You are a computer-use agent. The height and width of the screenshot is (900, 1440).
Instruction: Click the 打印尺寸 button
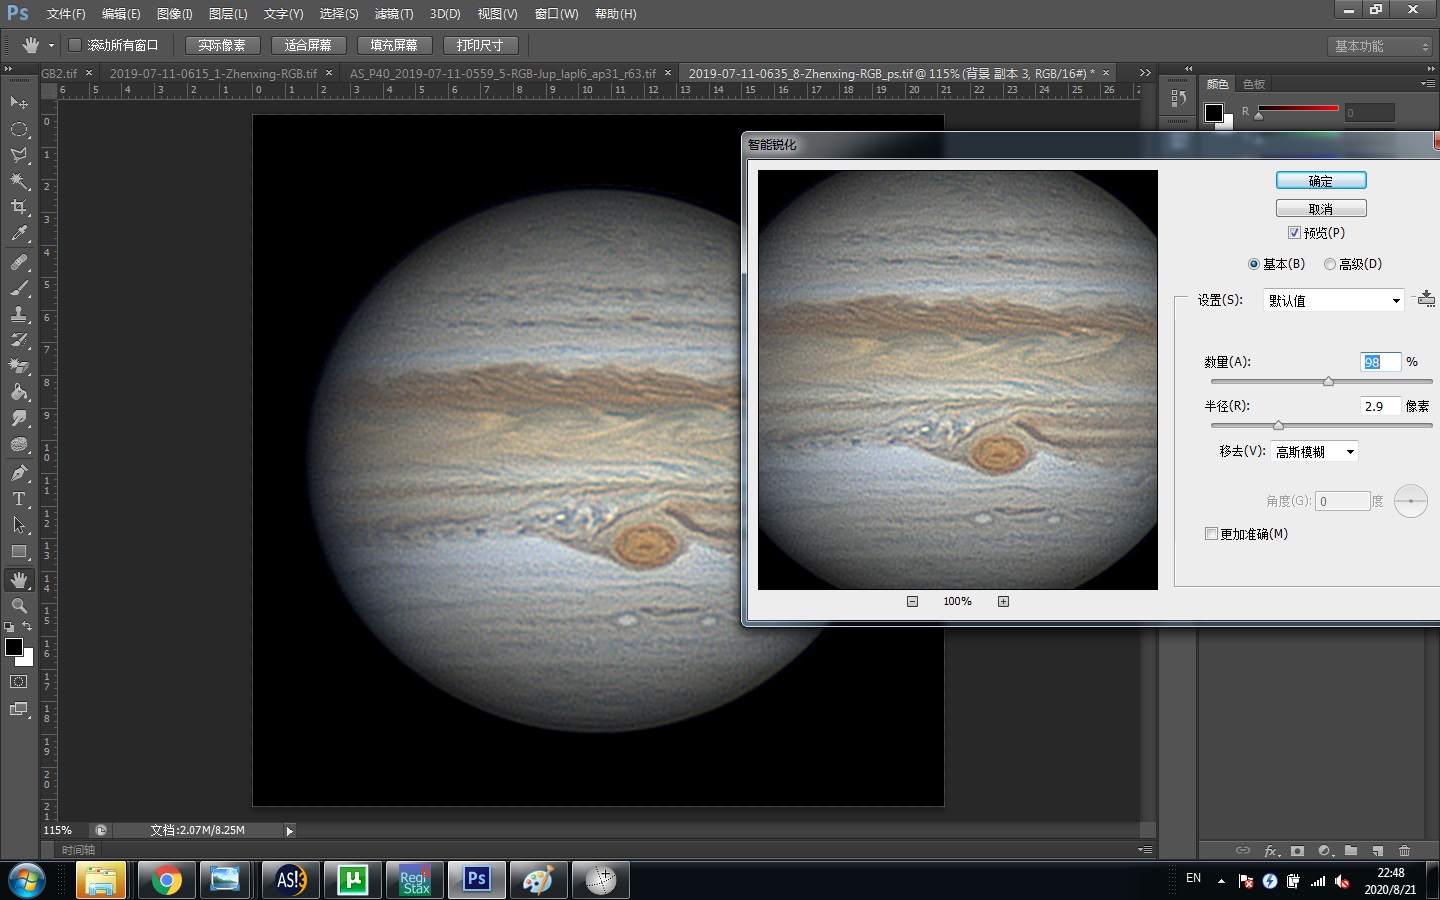click(480, 45)
